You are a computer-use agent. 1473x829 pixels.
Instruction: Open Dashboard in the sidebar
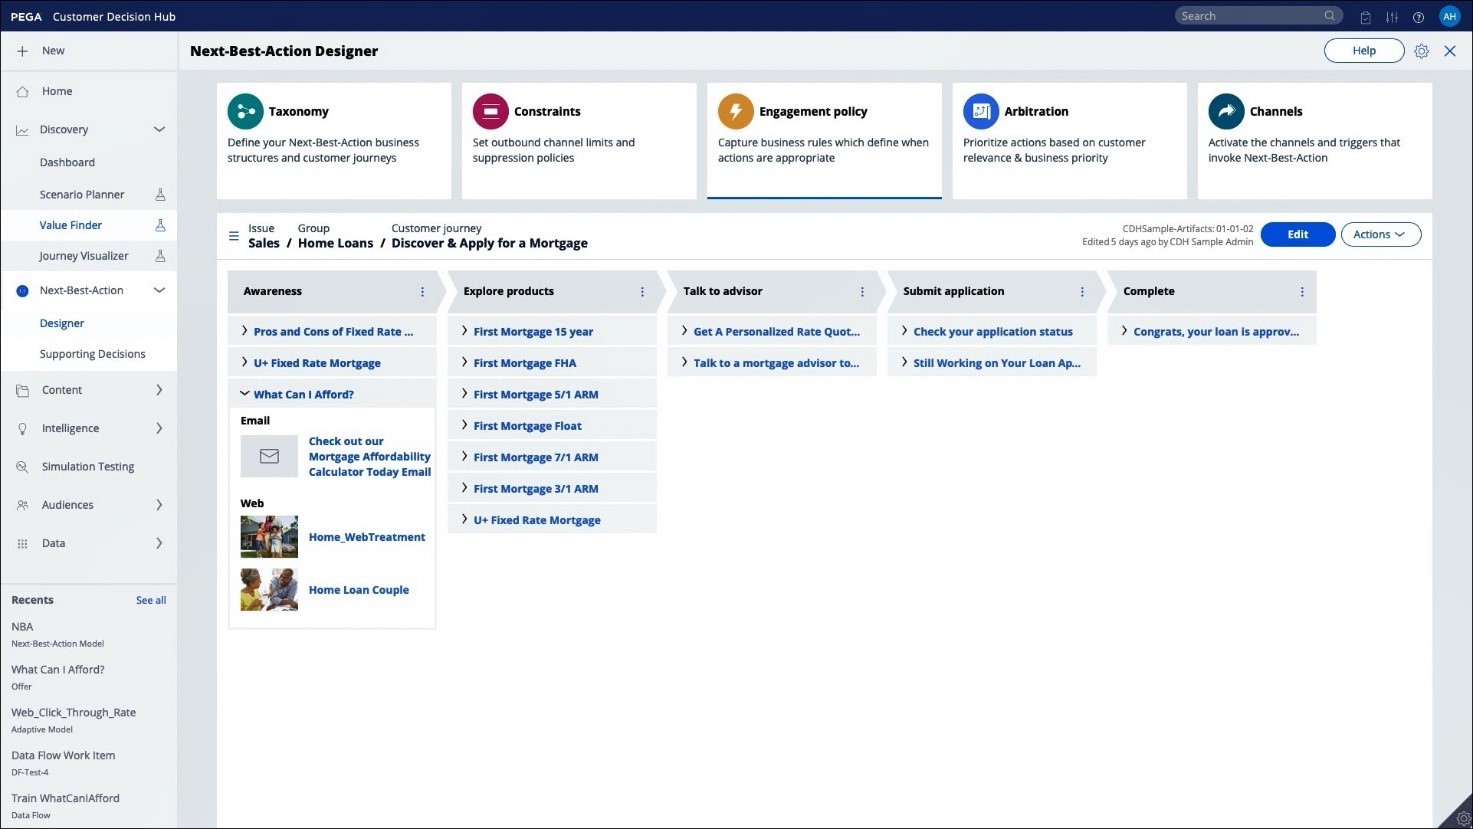coord(67,163)
